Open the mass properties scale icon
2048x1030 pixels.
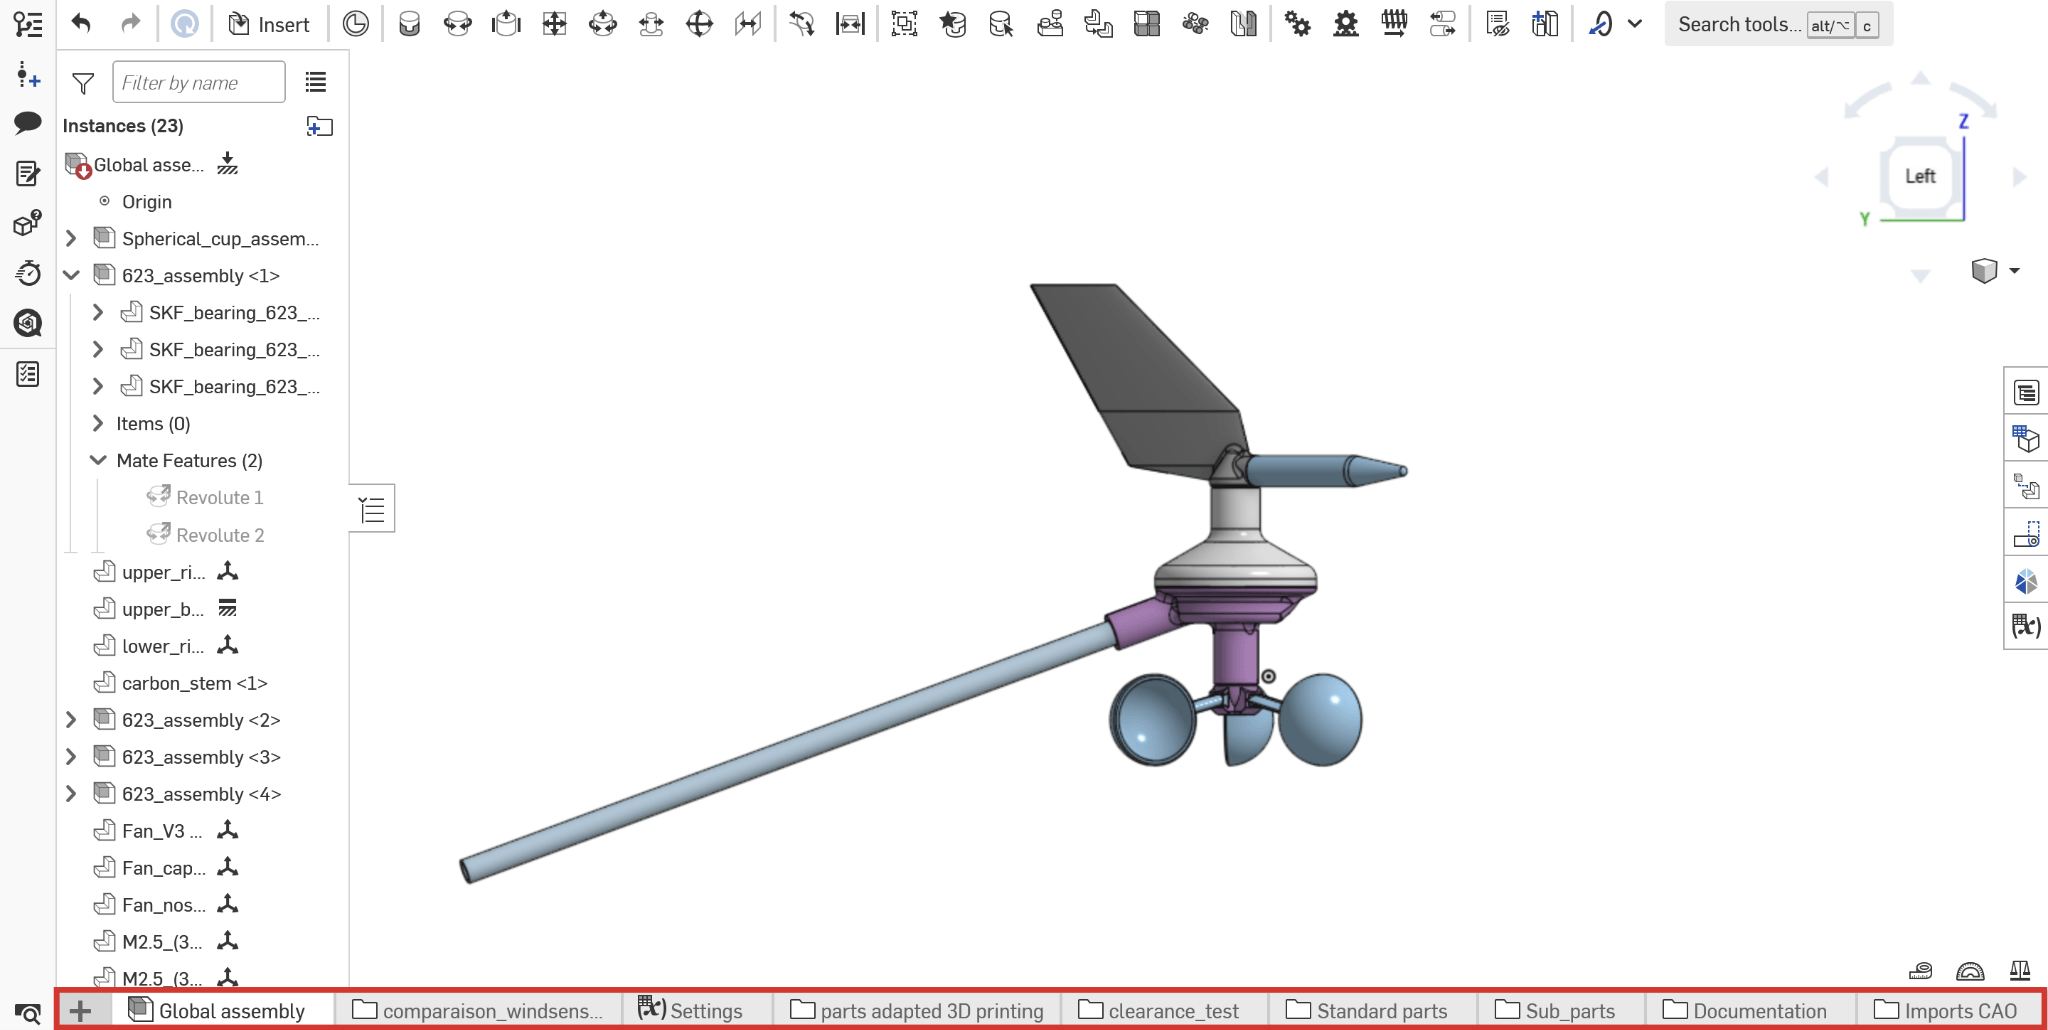coord(2019,970)
